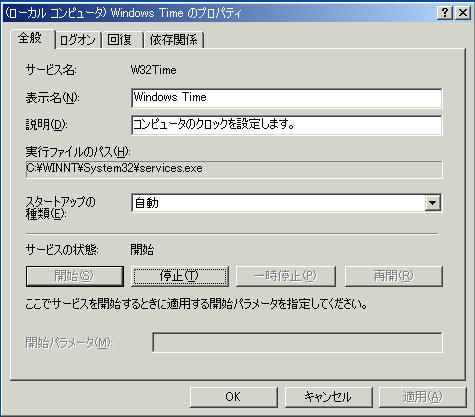Image resolution: width=475 pixels, height=417 pixels.
Task: Click the 再開(R) resume button
Action: (x=394, y=276)
